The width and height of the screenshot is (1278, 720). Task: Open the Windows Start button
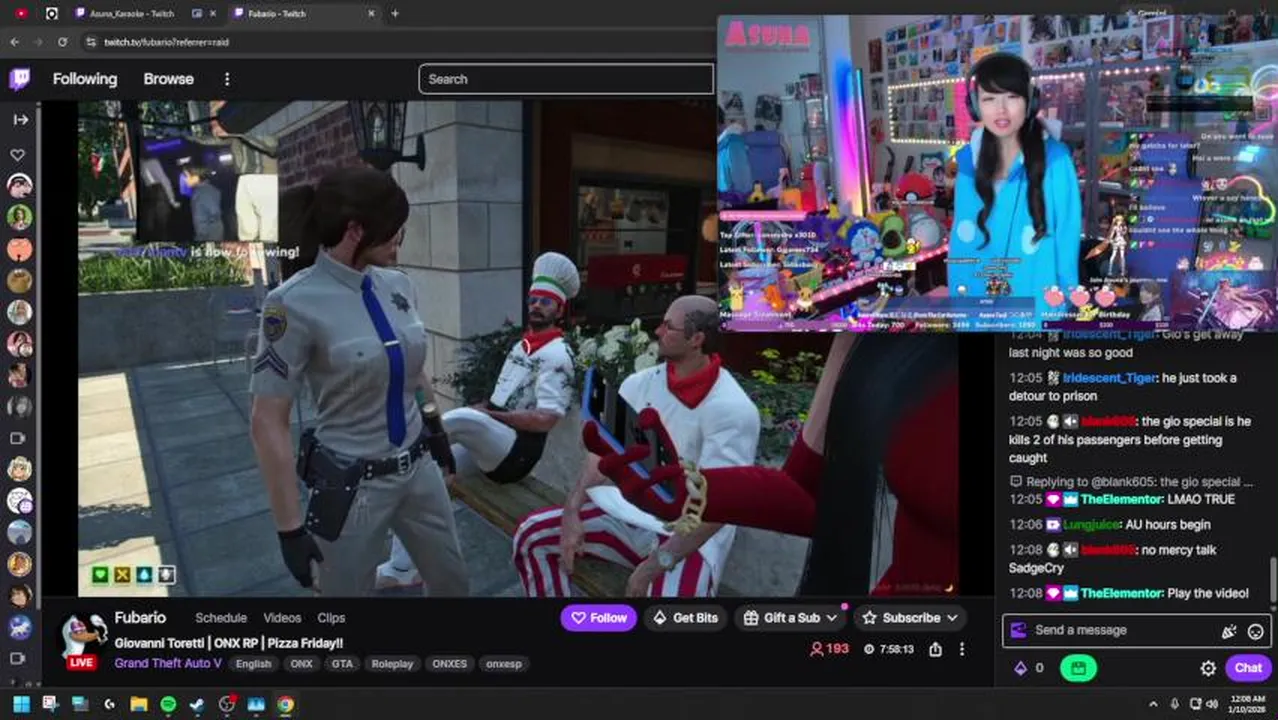21,705
